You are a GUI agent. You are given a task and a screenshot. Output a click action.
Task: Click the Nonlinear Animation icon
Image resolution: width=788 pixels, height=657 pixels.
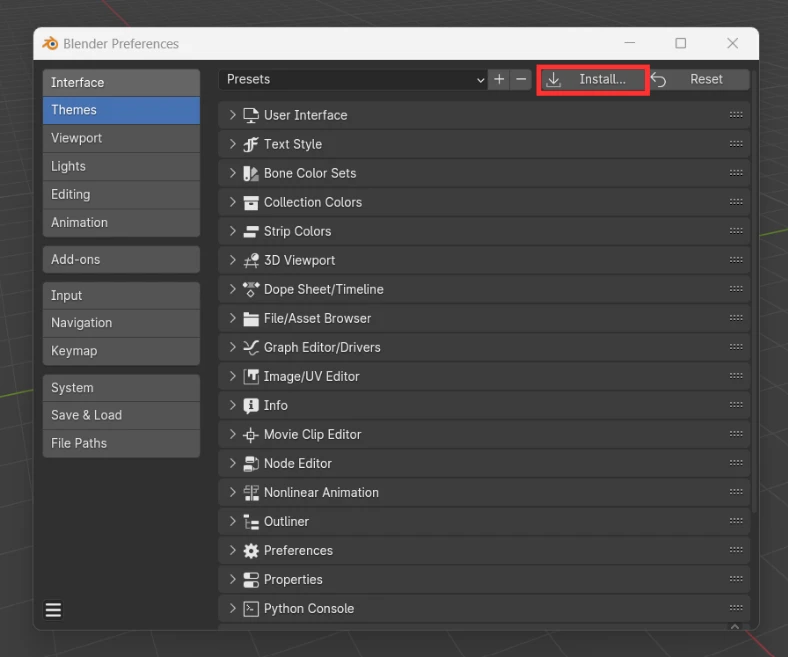[251, 493]
